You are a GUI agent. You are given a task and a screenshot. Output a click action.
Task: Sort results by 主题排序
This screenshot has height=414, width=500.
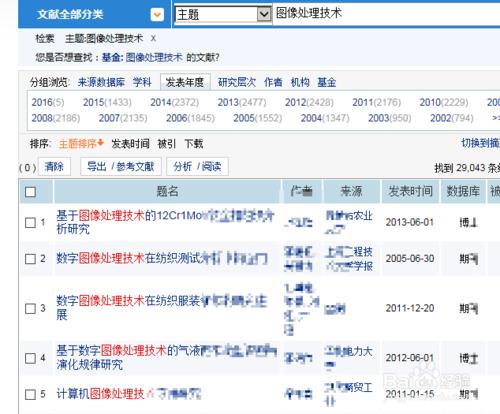click(x=81, y=144)
